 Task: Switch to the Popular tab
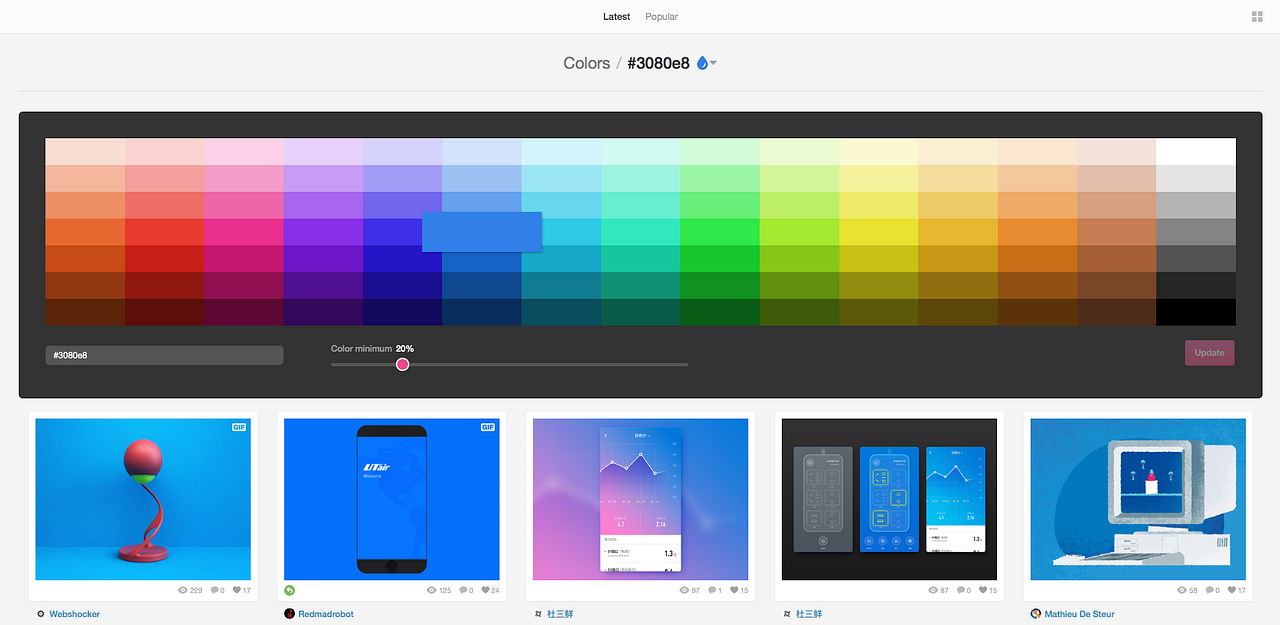(661, 16)
